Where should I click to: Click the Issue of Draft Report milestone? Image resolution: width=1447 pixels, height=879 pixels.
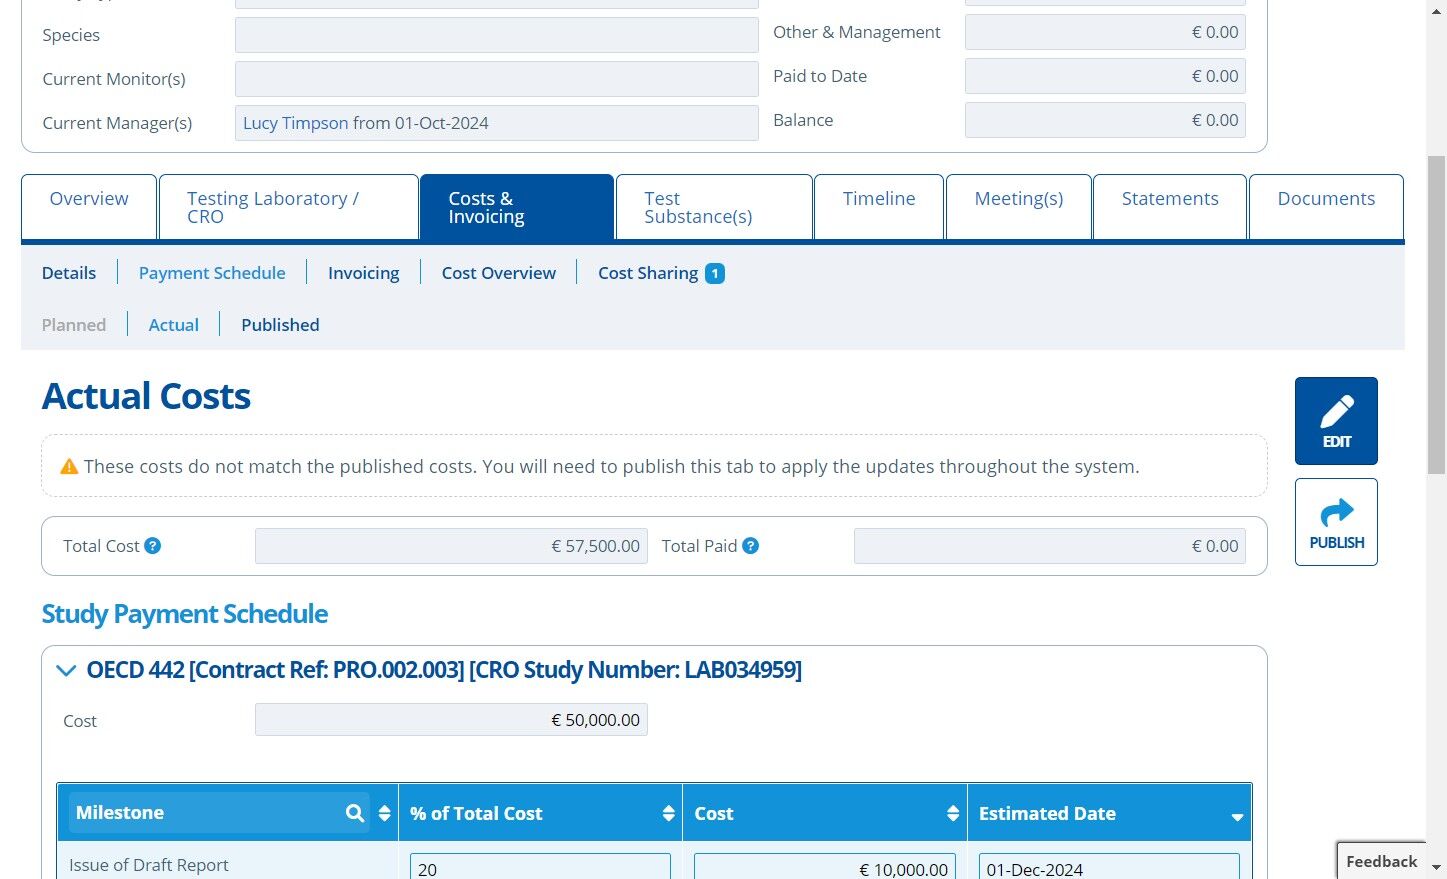[149, 865]
